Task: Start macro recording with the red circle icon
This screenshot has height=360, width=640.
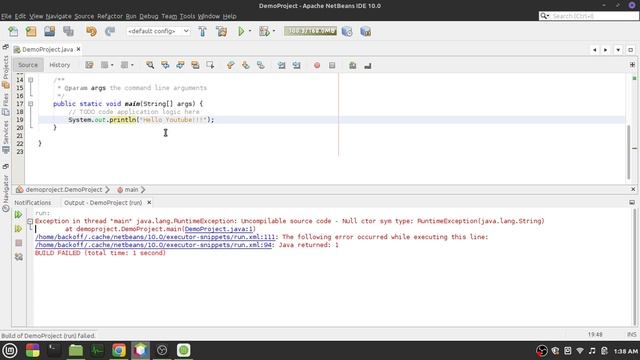Action: [x=317, y=65]
